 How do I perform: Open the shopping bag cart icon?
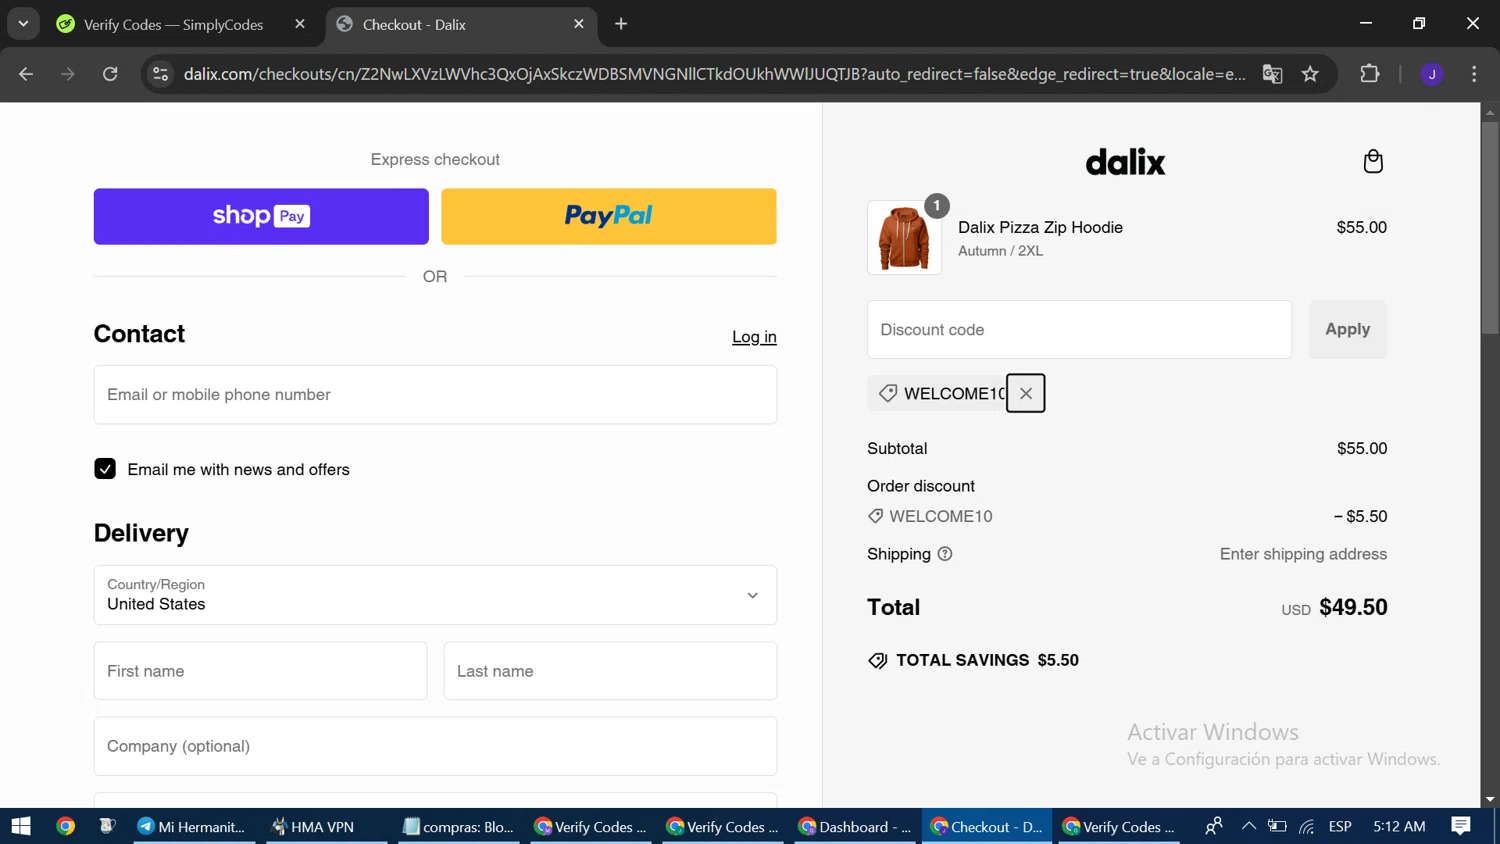(x=1373, y=161)
